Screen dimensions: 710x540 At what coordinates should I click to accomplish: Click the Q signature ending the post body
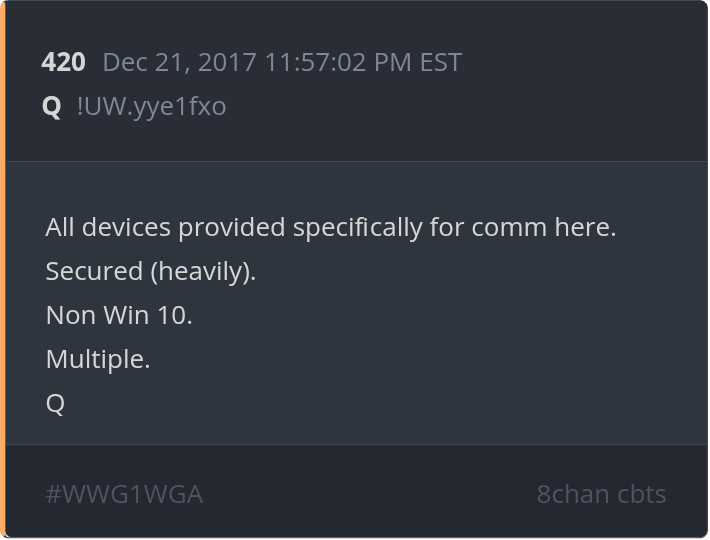pos(55,403)
